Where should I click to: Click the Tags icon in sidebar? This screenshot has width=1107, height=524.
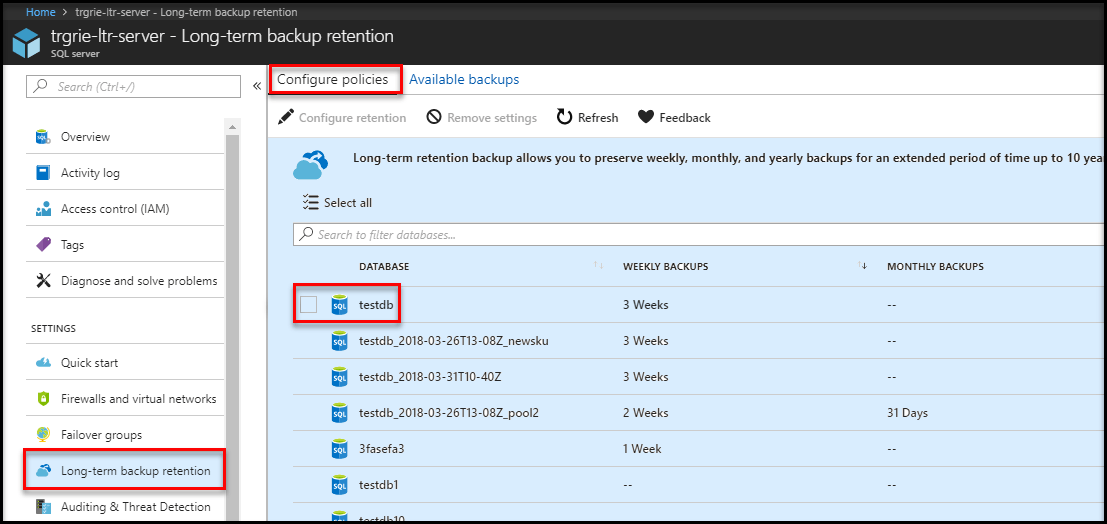(x=43, y=244)
